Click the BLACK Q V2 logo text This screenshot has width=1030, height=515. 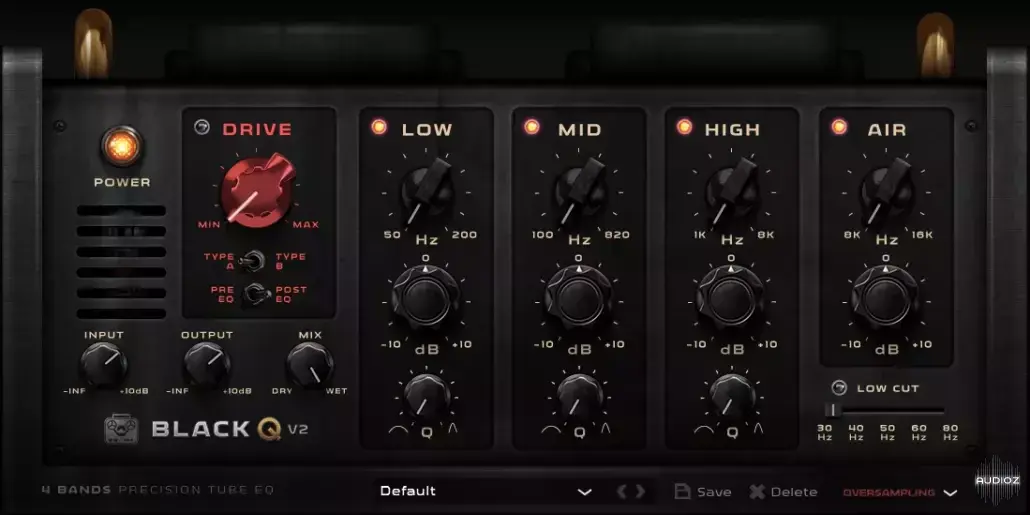point(230,429)
